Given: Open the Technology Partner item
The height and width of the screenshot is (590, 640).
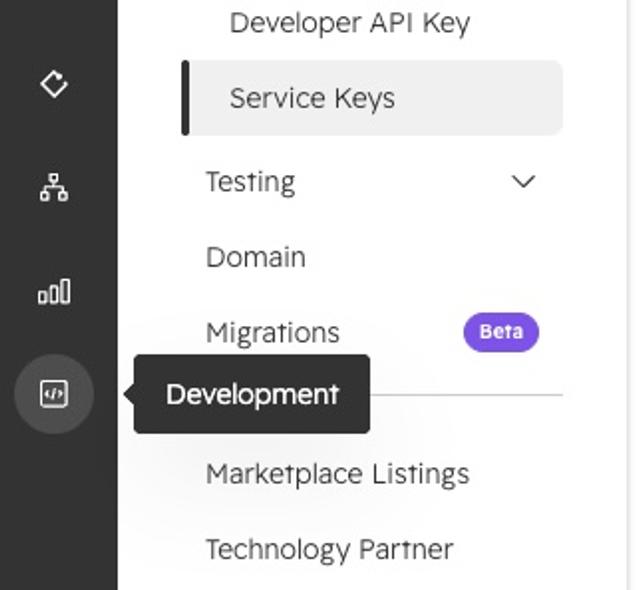Looking at the screenshot, I should (330, 550).
